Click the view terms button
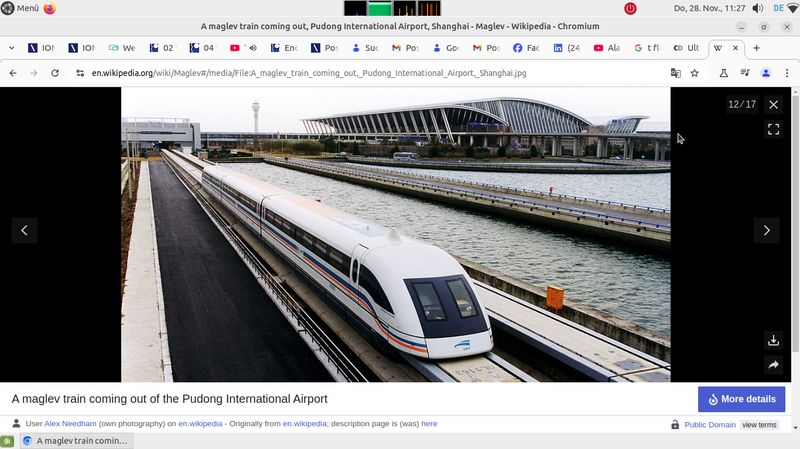The width and height of the screenshot is (800, 449). pos(759,425)
